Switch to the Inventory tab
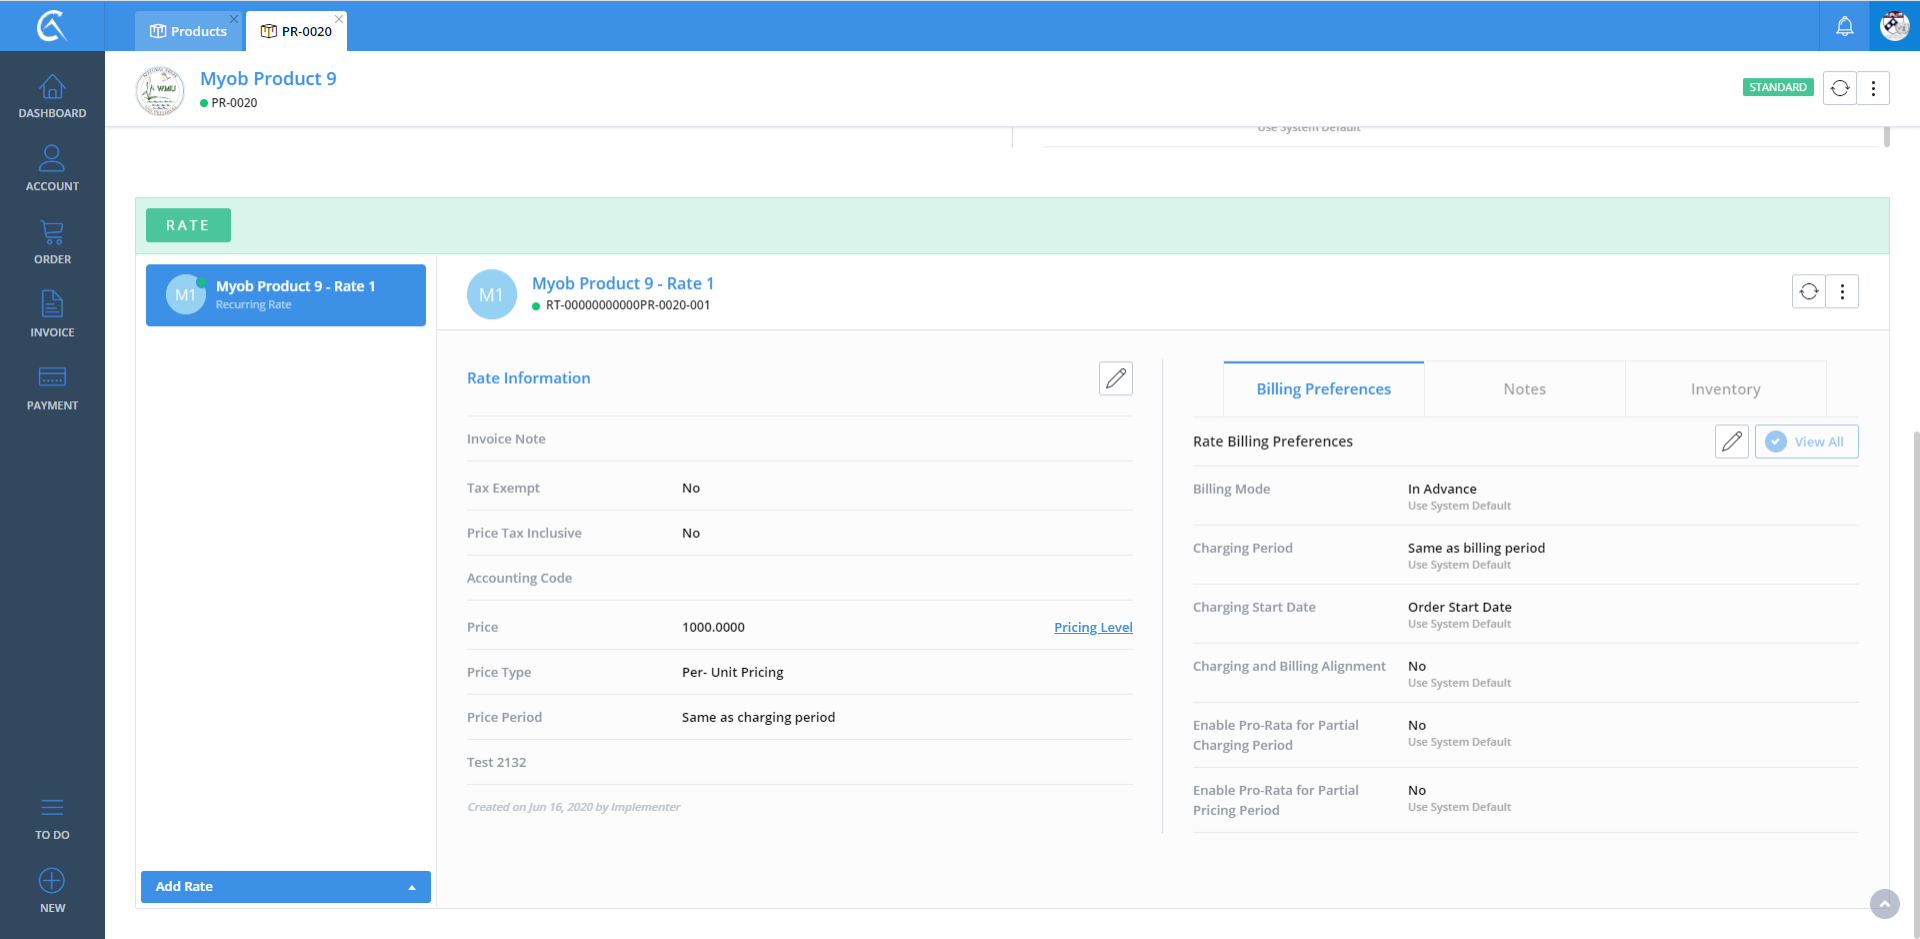The width and height of the screenshot is (1920, 939). point(1725,389)
